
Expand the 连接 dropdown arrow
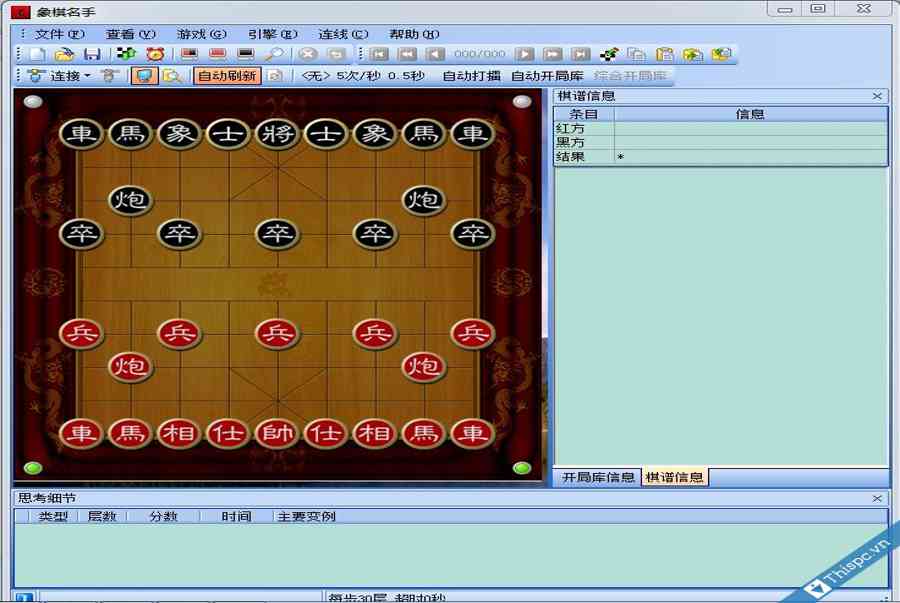87,76
